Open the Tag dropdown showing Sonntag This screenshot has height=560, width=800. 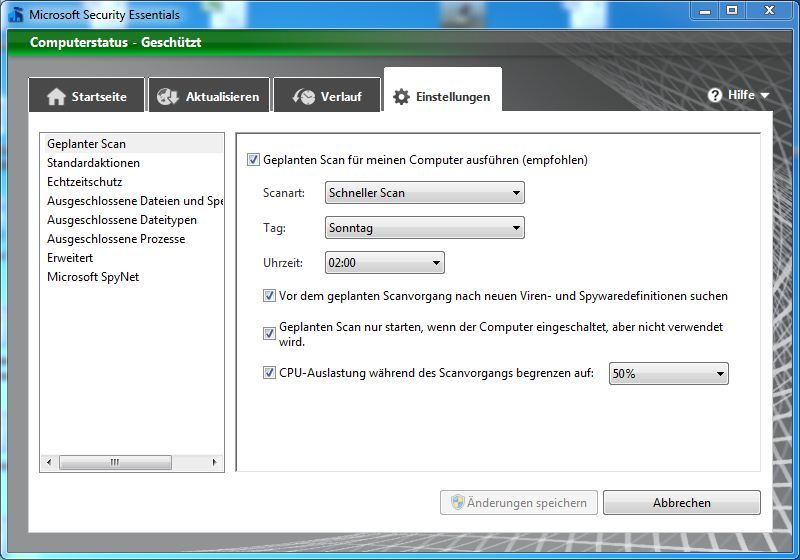click(x=424, y=227)
